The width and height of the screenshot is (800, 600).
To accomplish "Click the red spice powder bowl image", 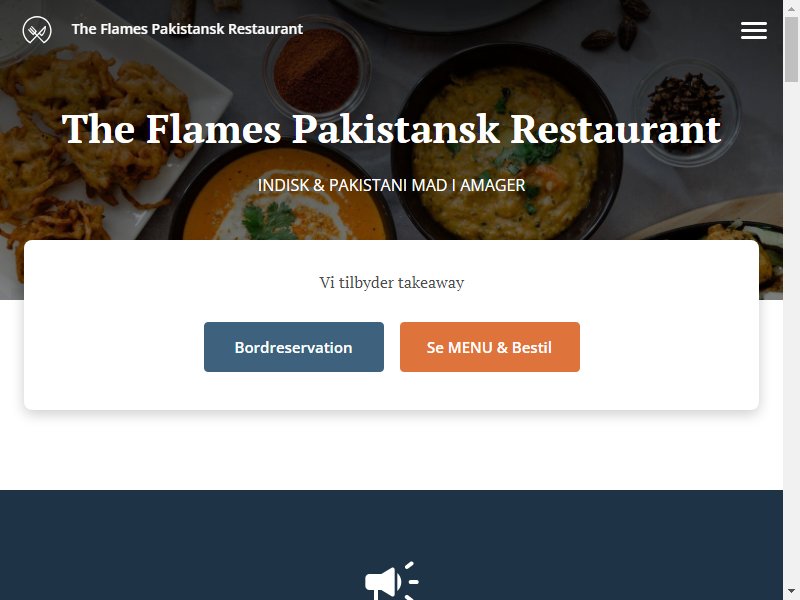I will tap(316, 69).
